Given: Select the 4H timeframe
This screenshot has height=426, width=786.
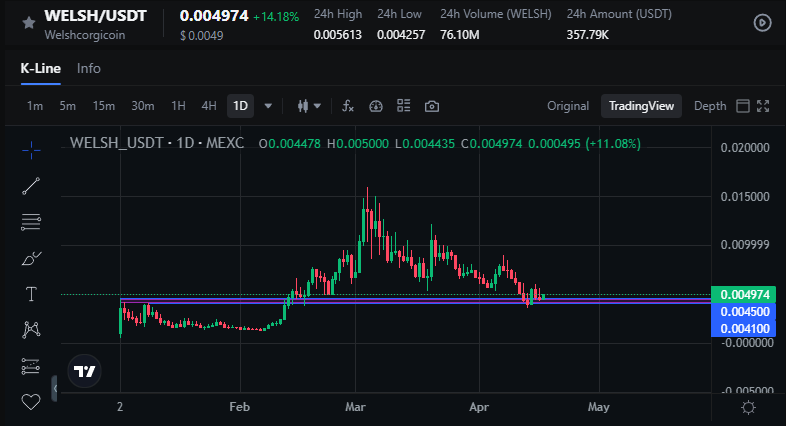Looking at the screenshot, I should pos(209,106).
